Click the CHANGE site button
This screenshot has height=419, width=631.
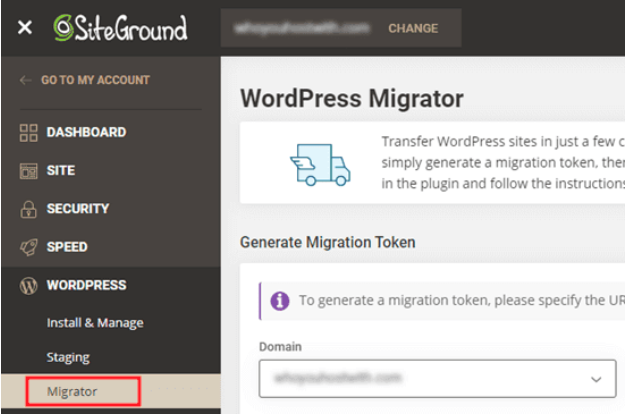coord(413,28)
